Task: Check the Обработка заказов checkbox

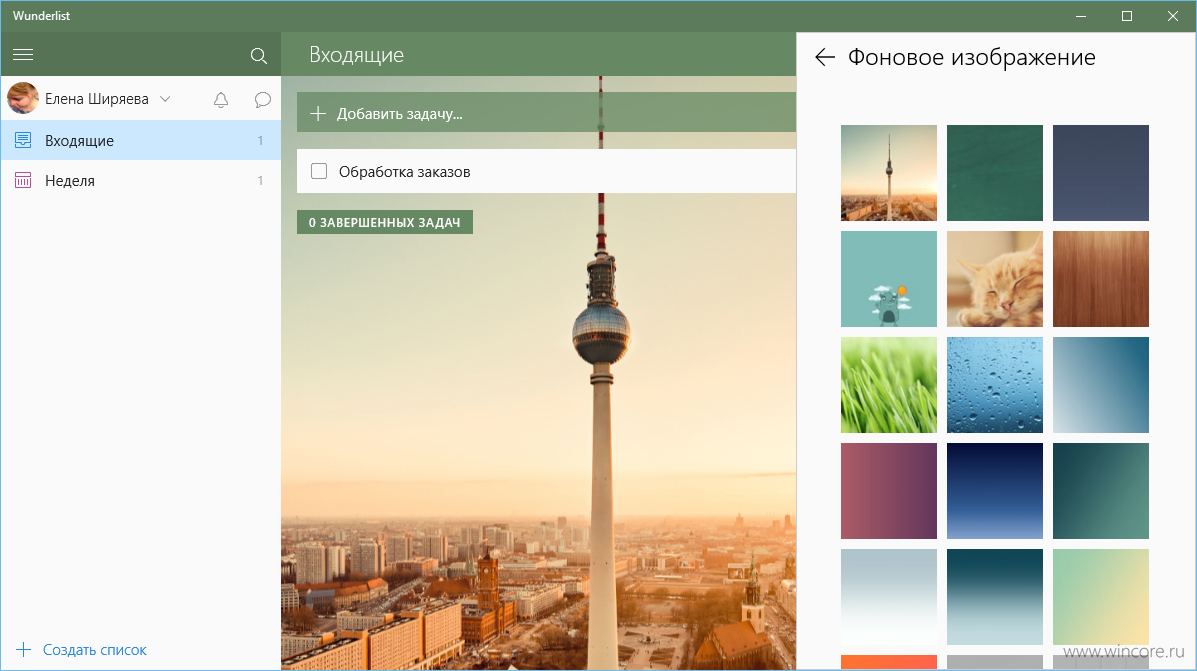Action: [x=319, y=171]
